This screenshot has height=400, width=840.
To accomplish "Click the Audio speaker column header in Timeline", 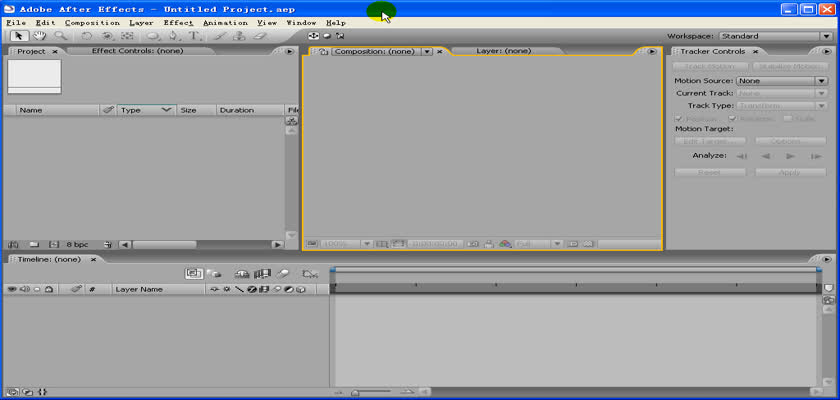I will click(x=25, y=289).
